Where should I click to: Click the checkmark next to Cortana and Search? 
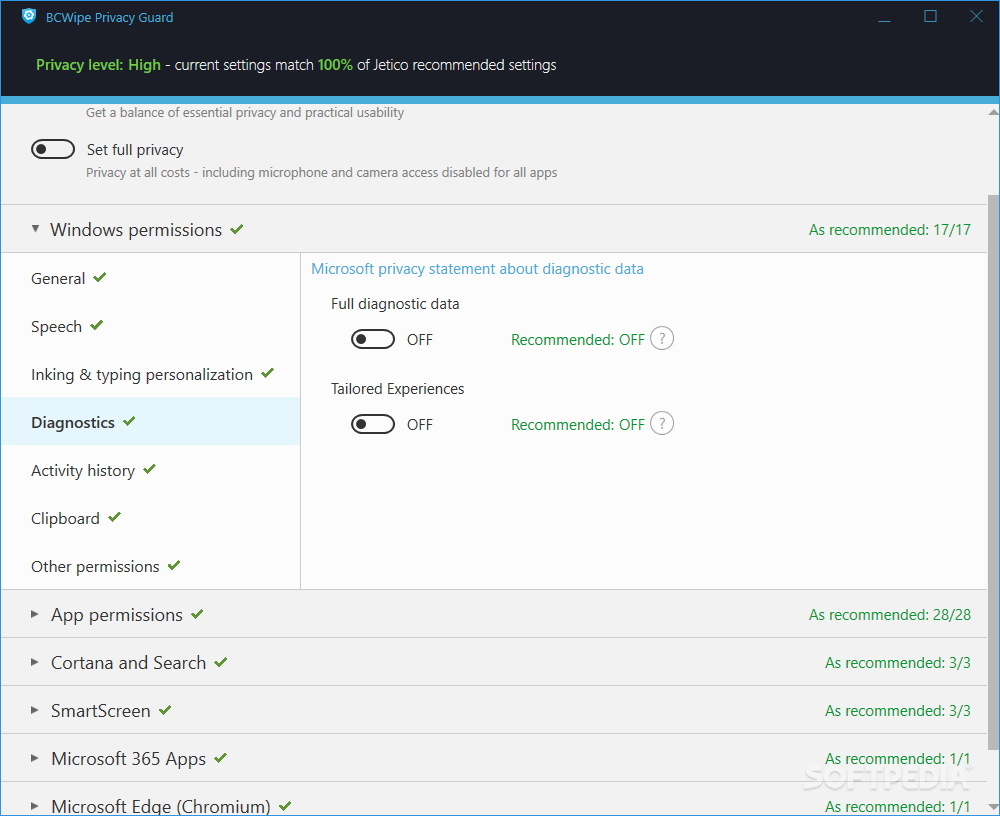(x=221, y=662)
